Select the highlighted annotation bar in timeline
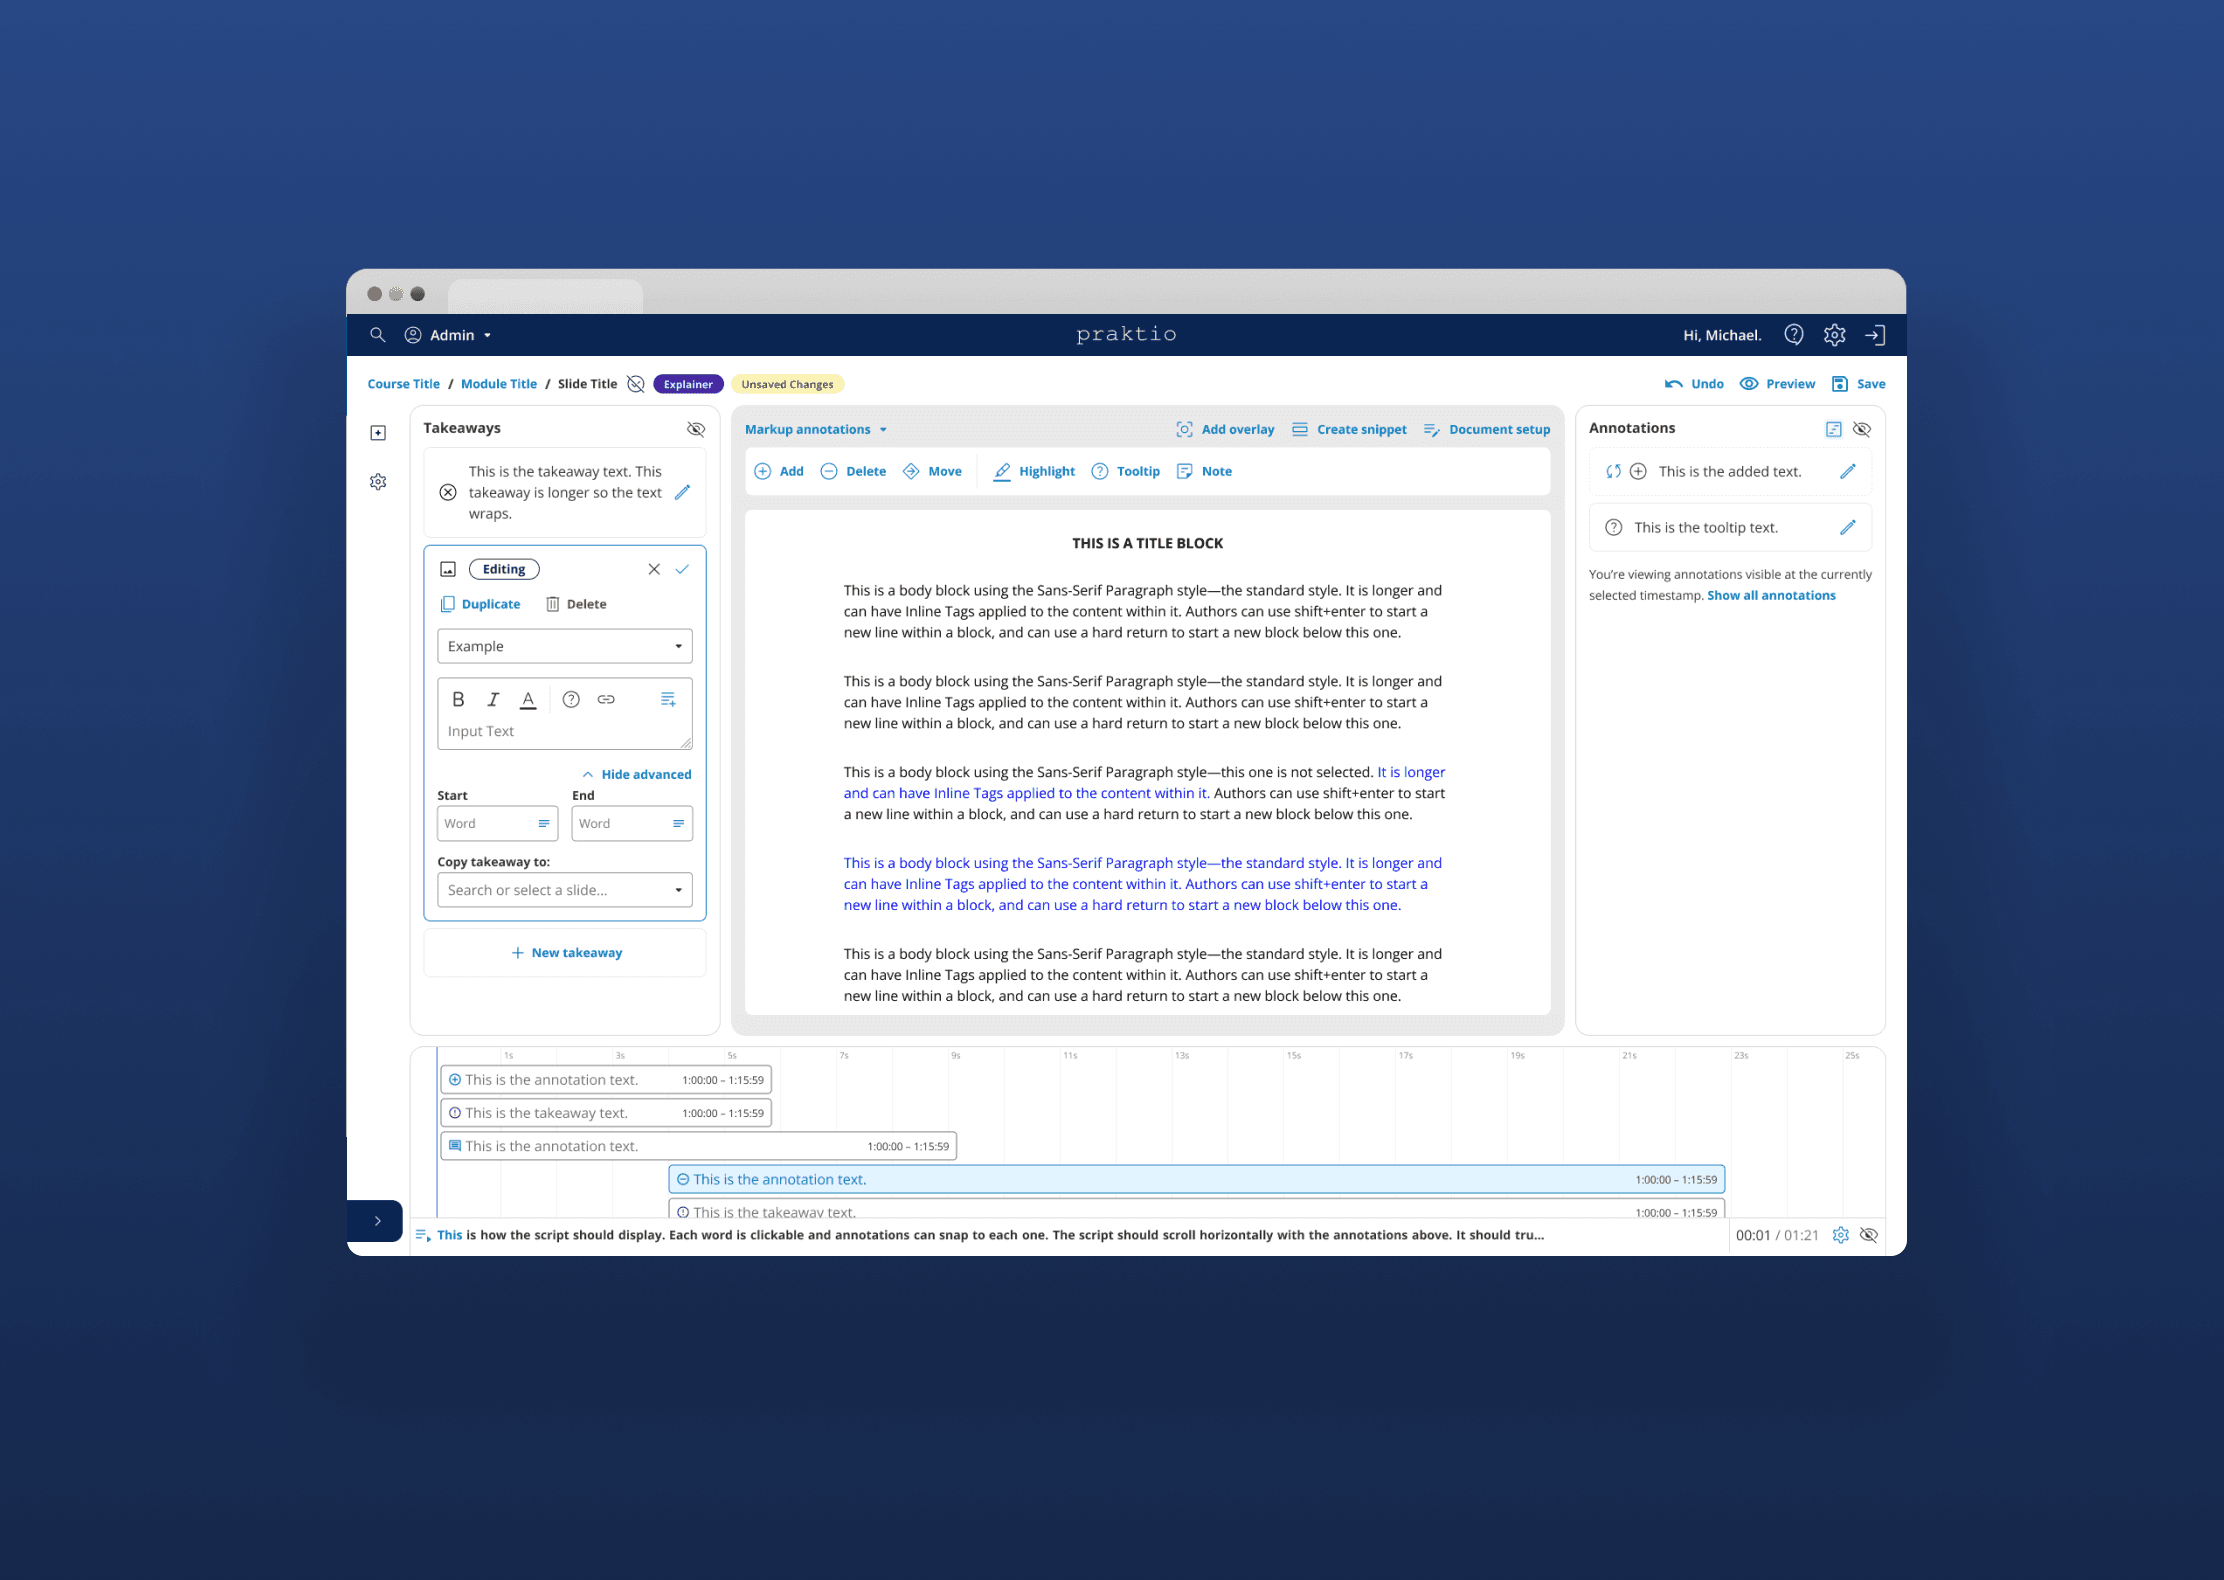The height and width of the screenshot is (1580, 2224). coord(1195,1179)
